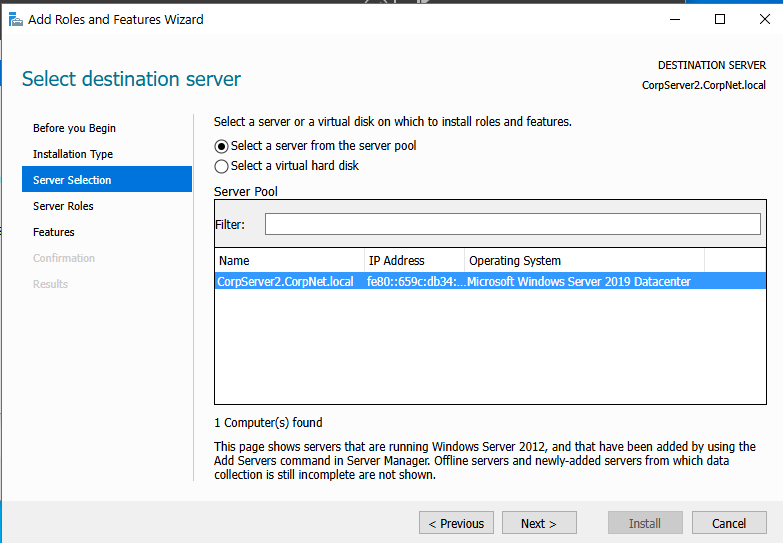
Task: Choose the virtual hard disk option
Action: click(x=222, y=166)
